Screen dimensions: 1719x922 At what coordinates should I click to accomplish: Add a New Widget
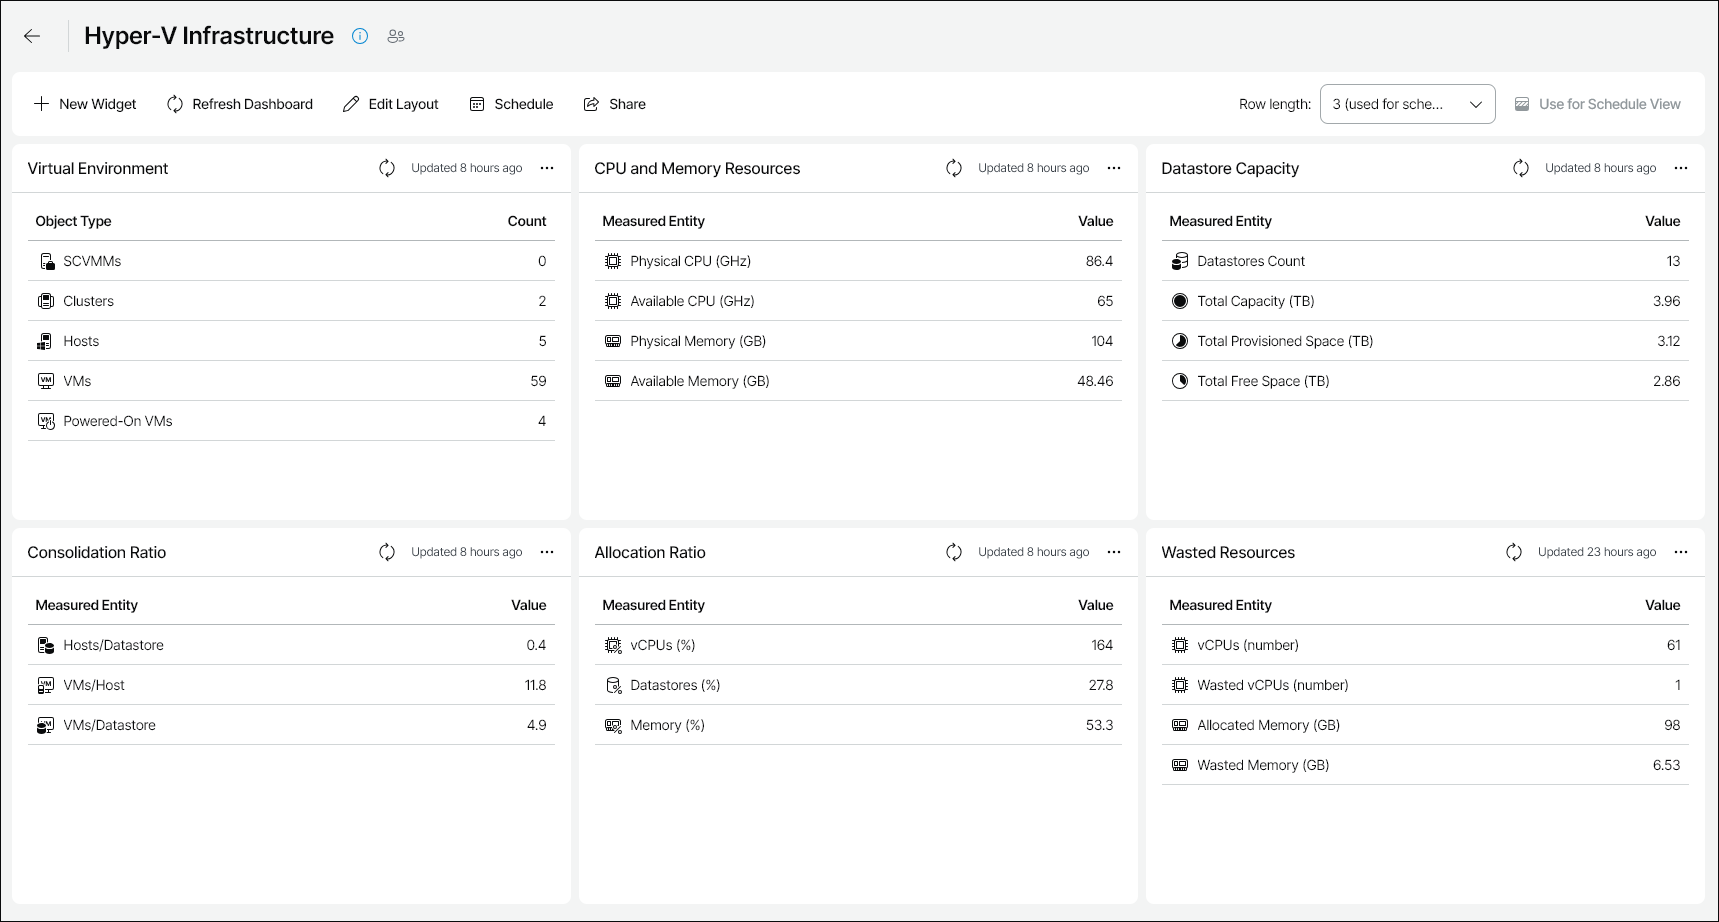pyautogui.click(x=85, y=104)
